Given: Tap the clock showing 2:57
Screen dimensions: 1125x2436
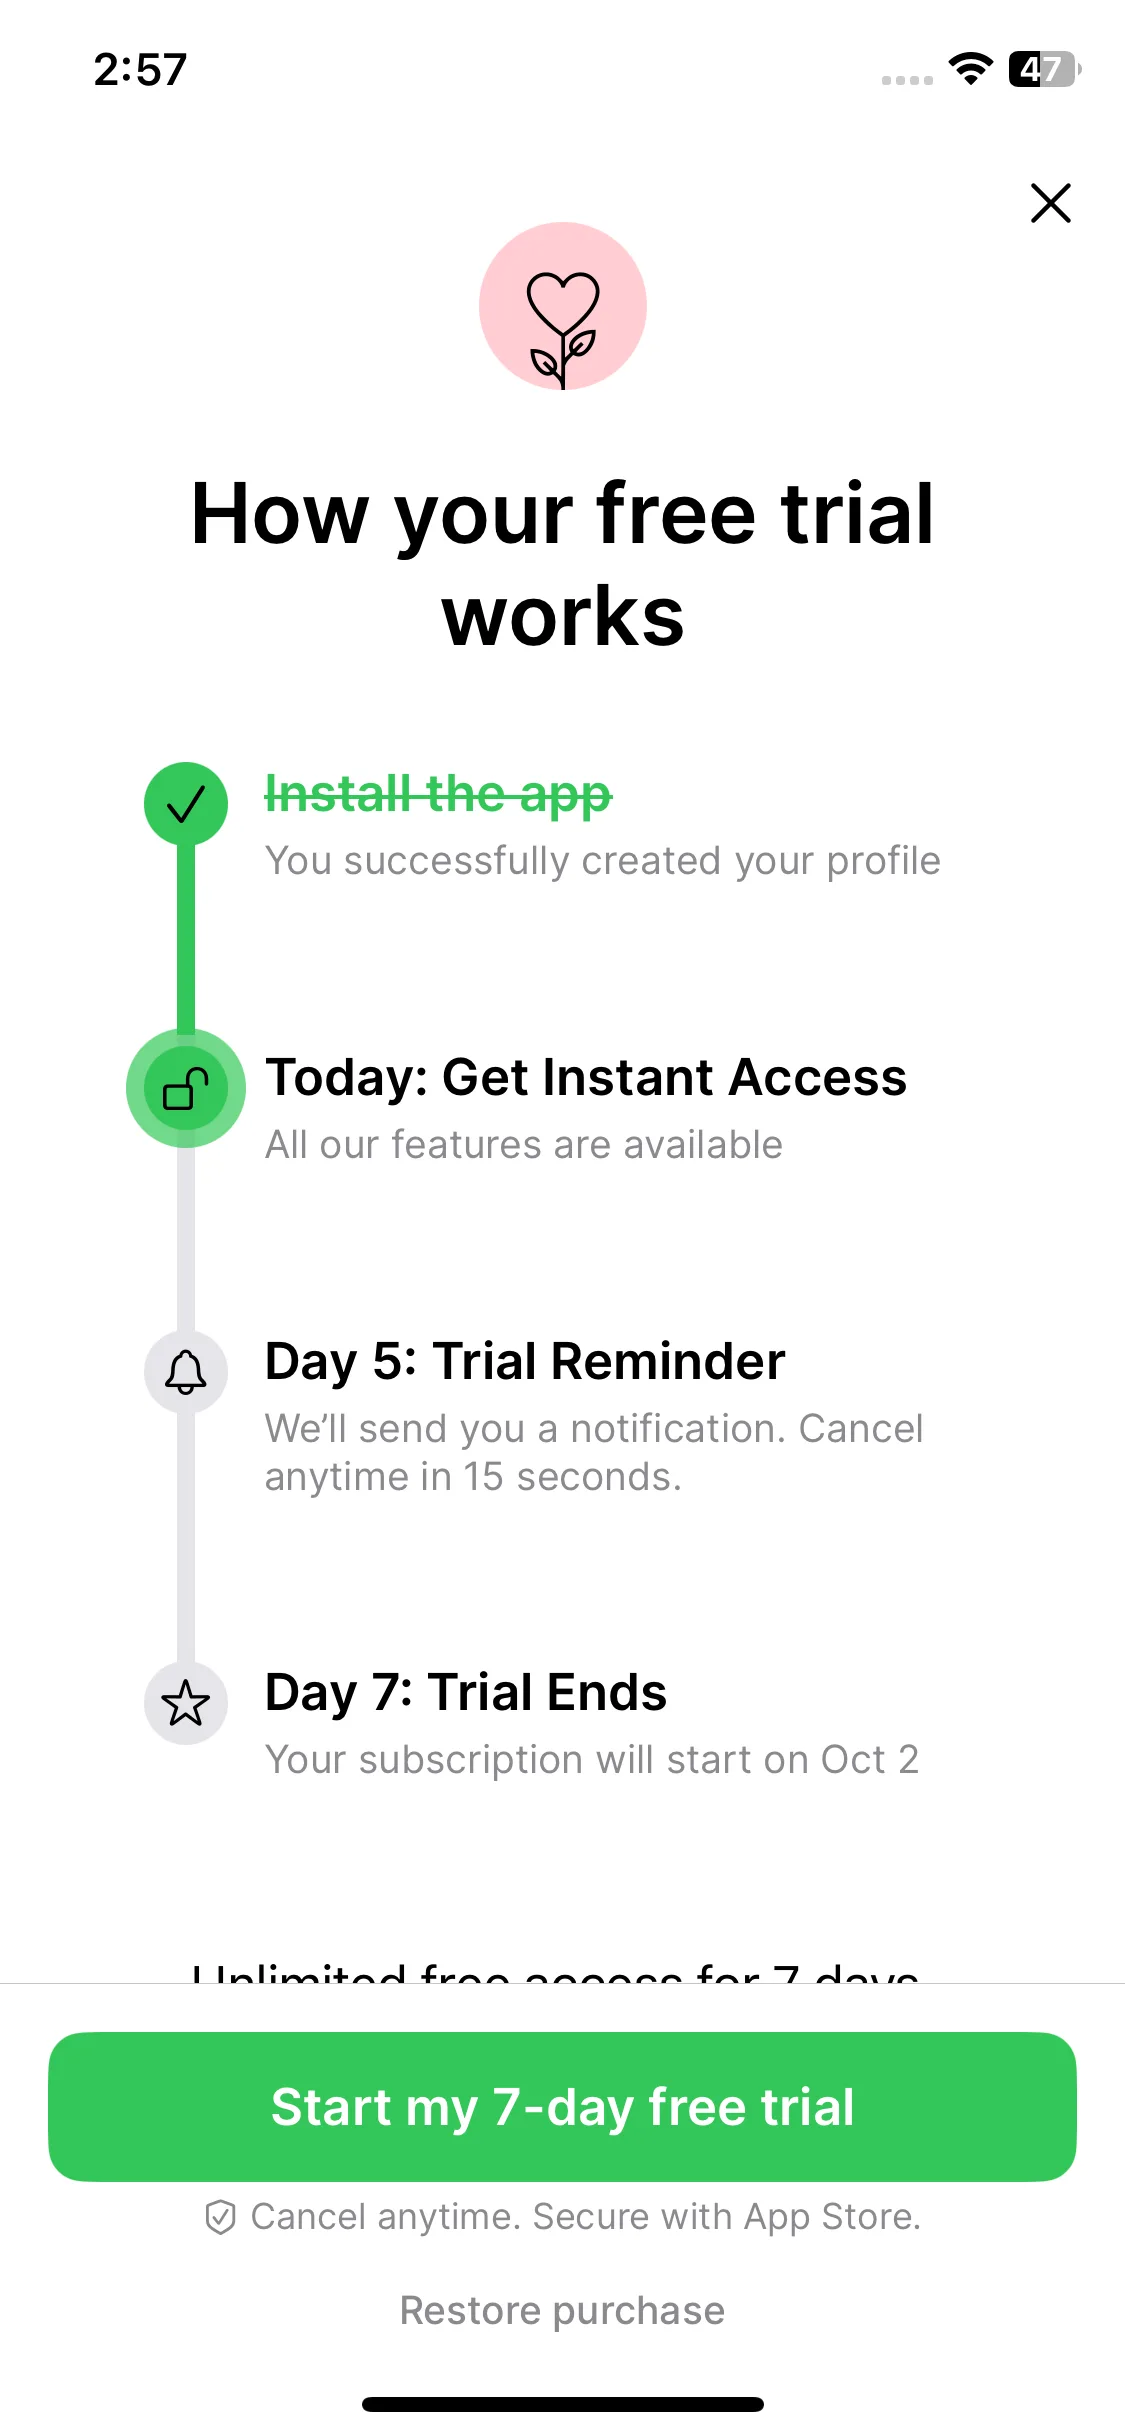Looking at the screenshot, I should point(140,70).
